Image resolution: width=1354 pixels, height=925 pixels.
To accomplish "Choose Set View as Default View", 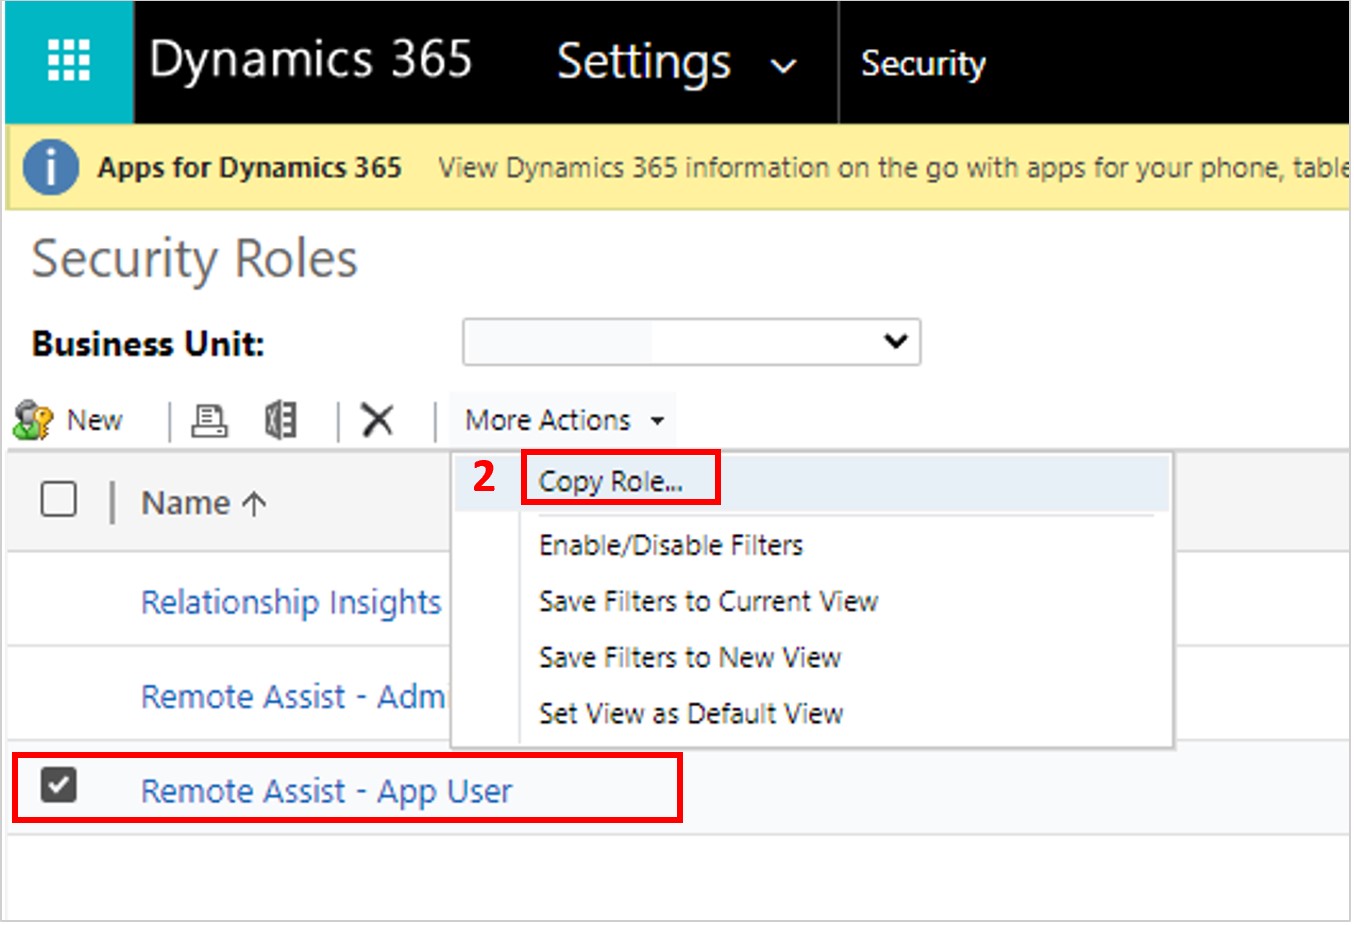I will [x=691, y=713].
